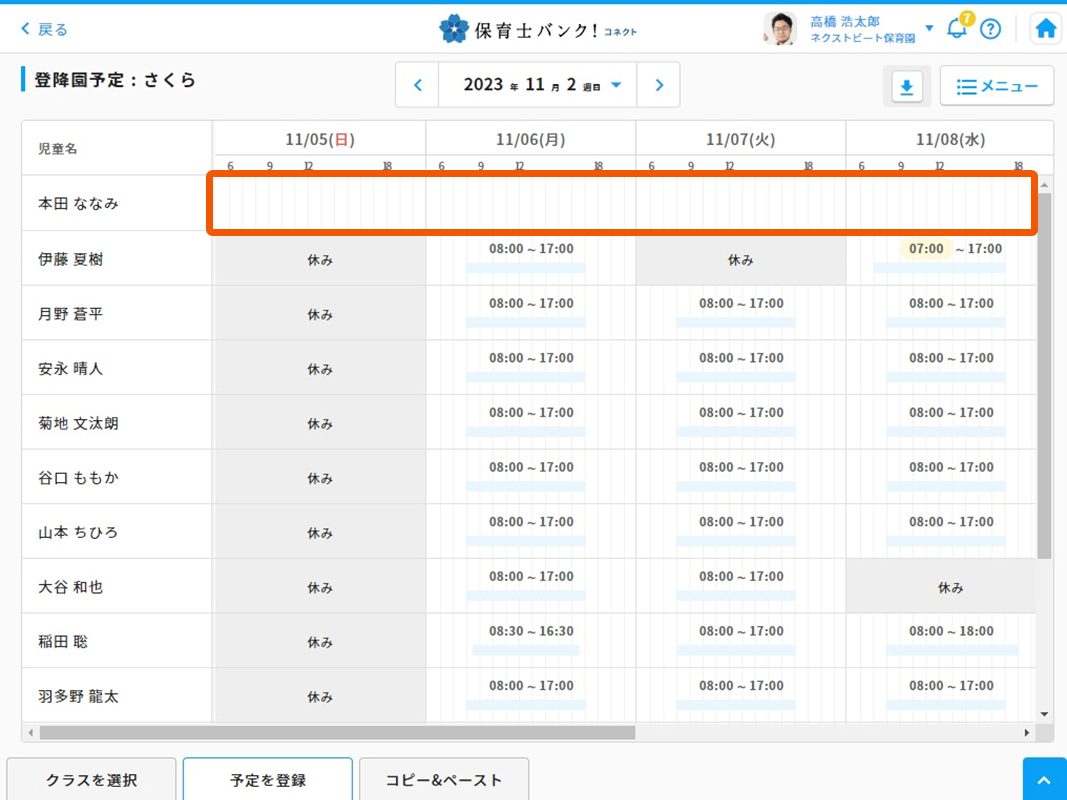Image resolution: width=1067 pixels, height=800 pixels.
Task: Open the help question mark icon
Action: pyautogui.click(x=990, y=29)
